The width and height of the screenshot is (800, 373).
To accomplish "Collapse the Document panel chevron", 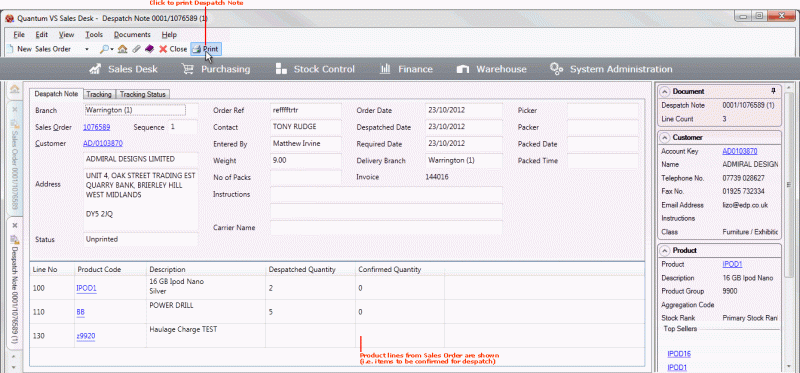I will (x=665, y=91).
